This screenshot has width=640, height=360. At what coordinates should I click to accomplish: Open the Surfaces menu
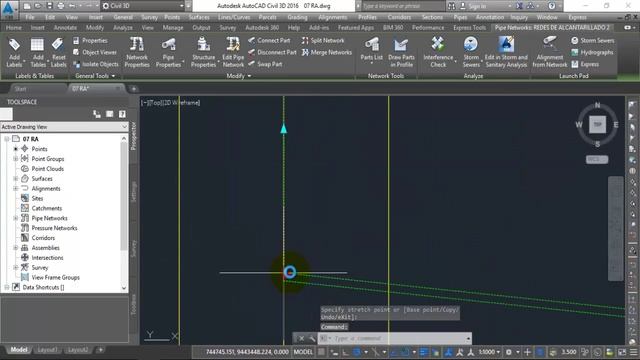[199, 17]
